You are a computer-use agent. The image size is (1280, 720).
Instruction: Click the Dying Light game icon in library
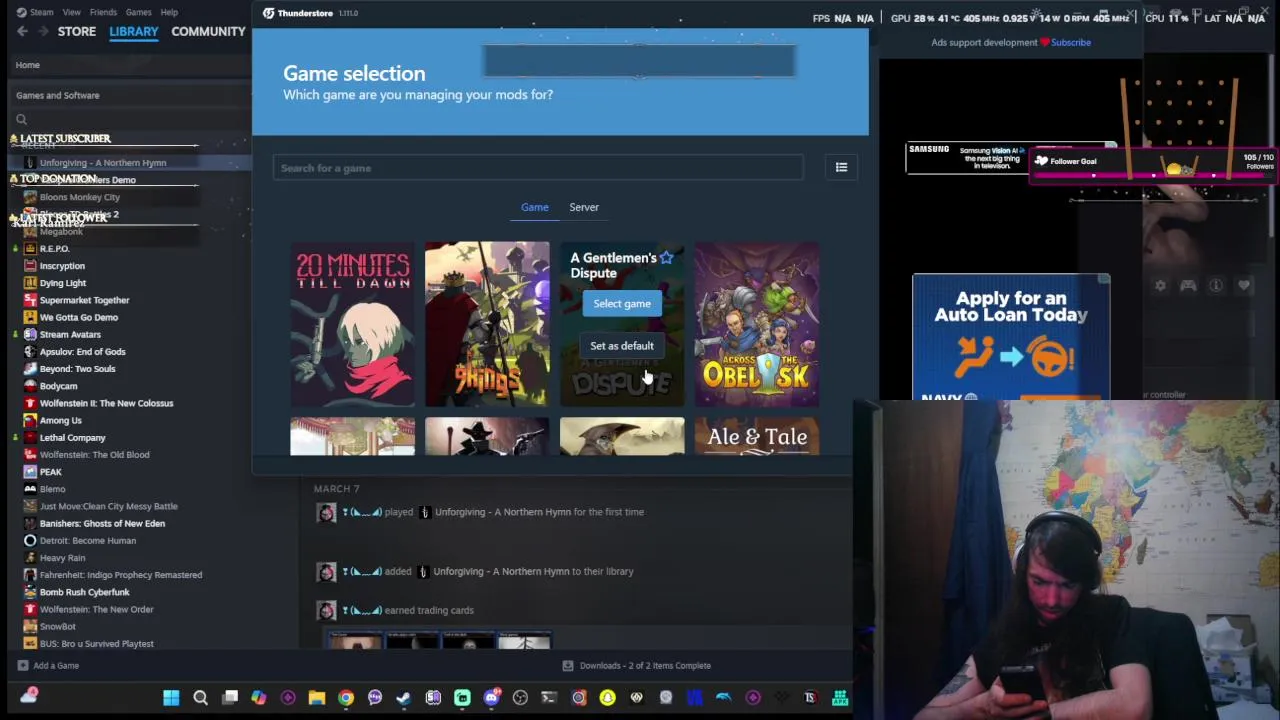tap(30, 283)
